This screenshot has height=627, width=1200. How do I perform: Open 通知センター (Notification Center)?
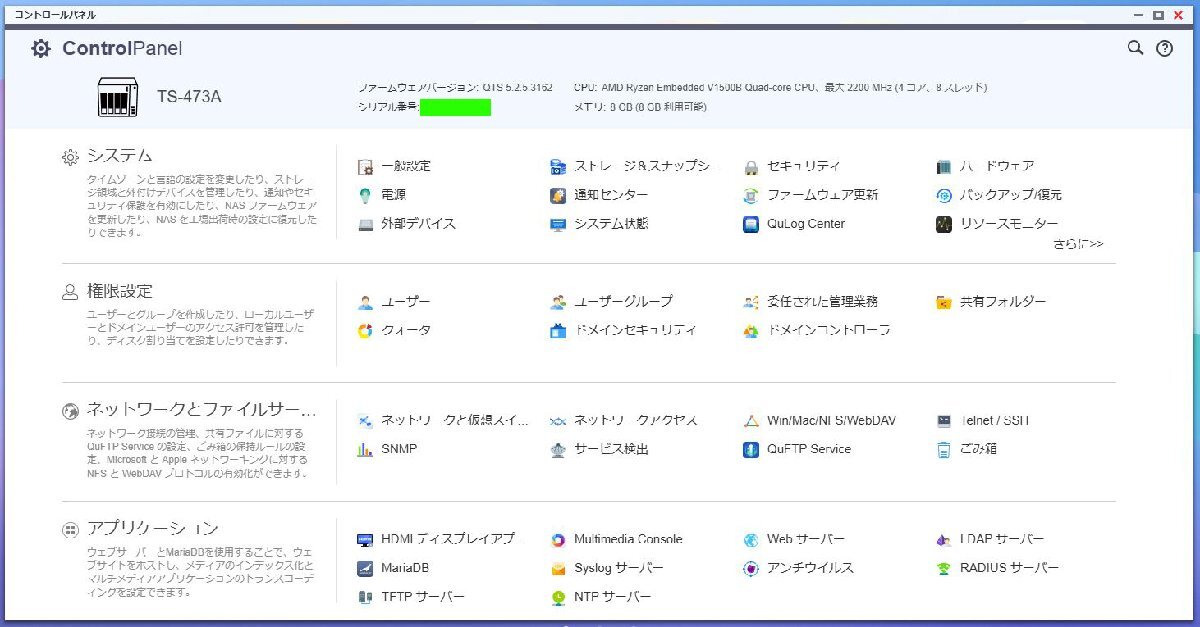click(x=599, y=195)
